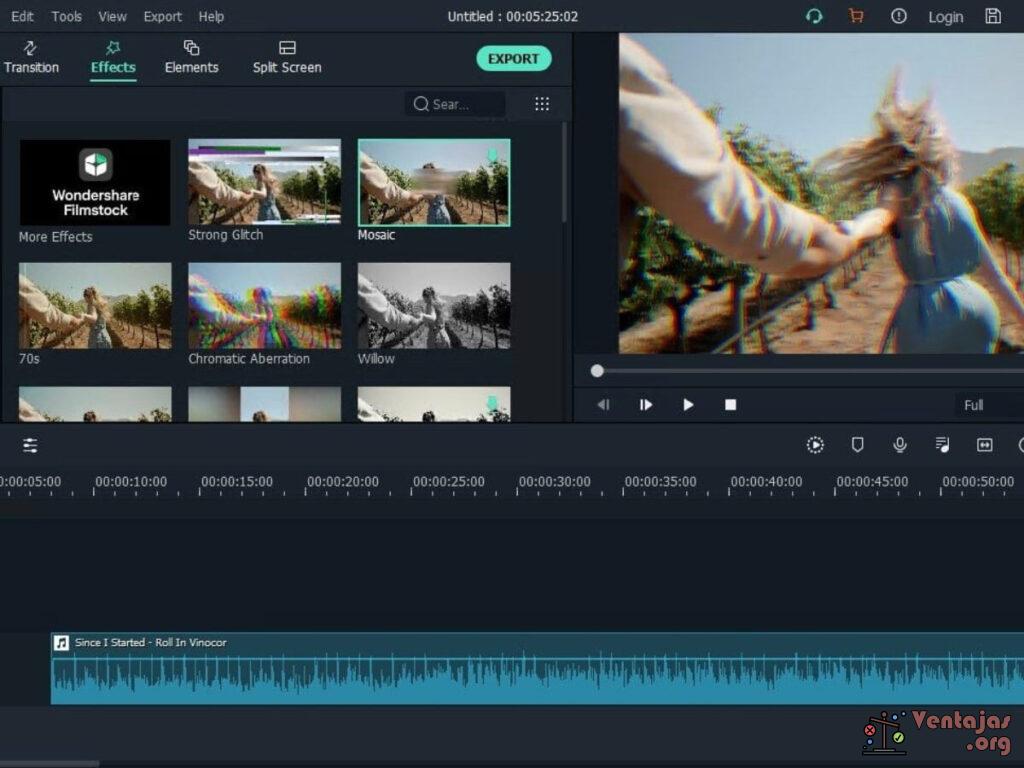Click the headset support icon

(x=814, y=16)
